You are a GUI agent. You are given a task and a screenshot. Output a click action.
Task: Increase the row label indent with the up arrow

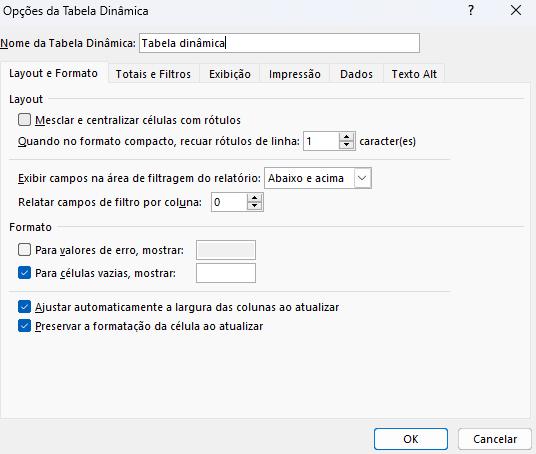pos(347,137)
